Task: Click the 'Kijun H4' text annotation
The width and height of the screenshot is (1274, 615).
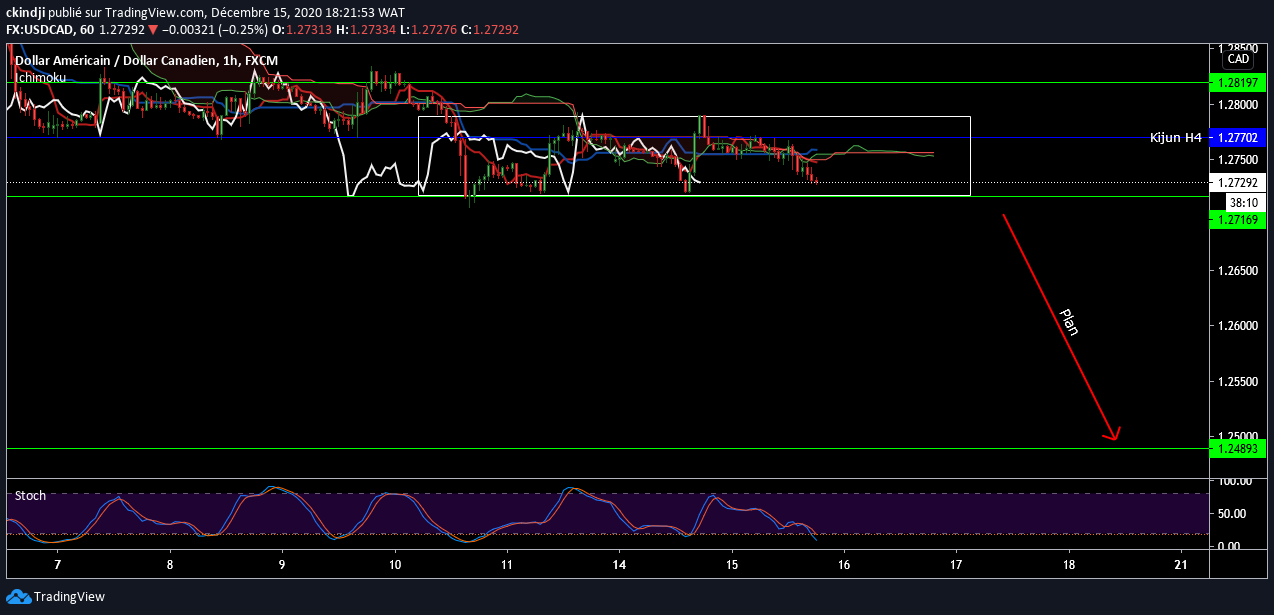Action: point(1175,138)
